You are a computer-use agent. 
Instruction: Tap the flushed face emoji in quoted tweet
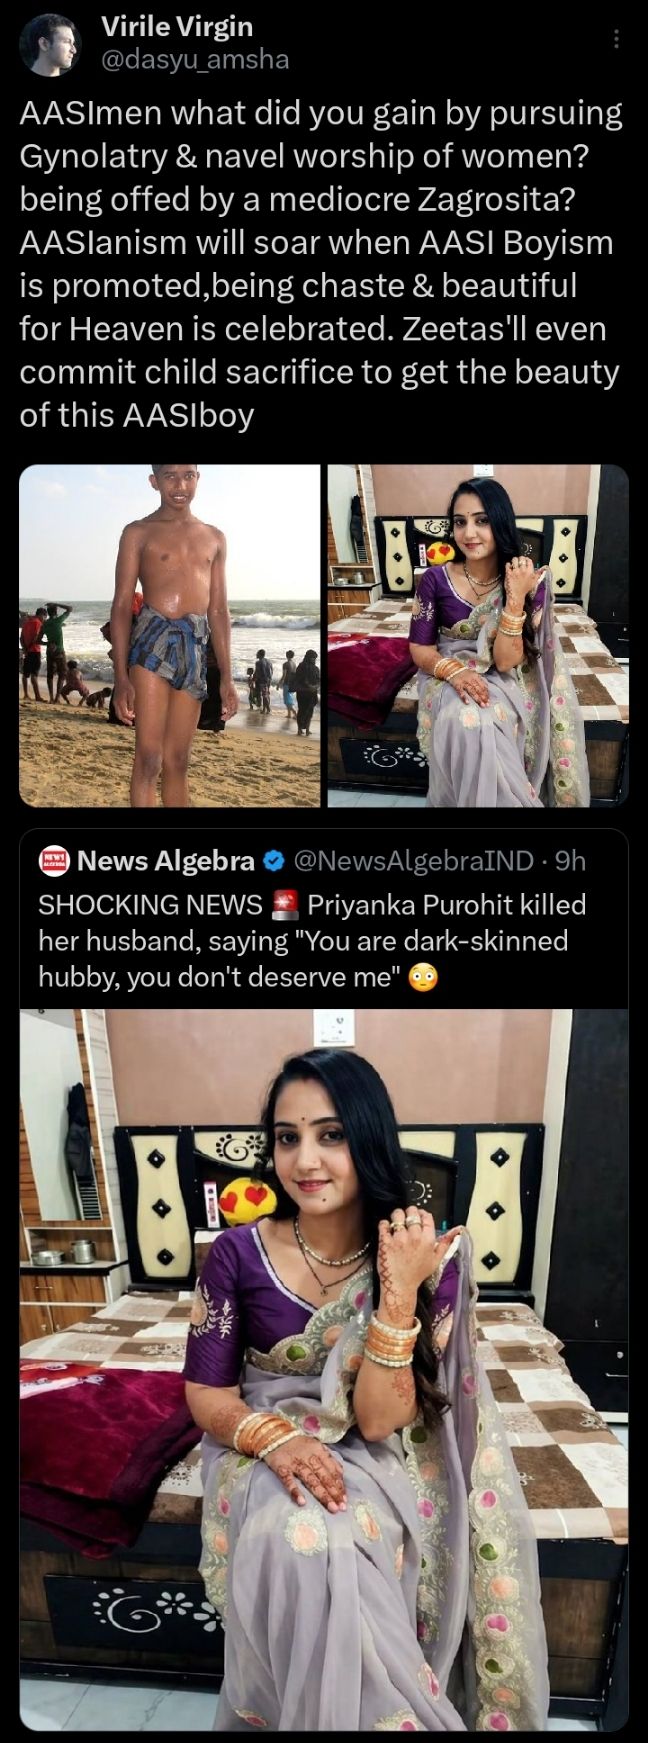click(424, 977)
